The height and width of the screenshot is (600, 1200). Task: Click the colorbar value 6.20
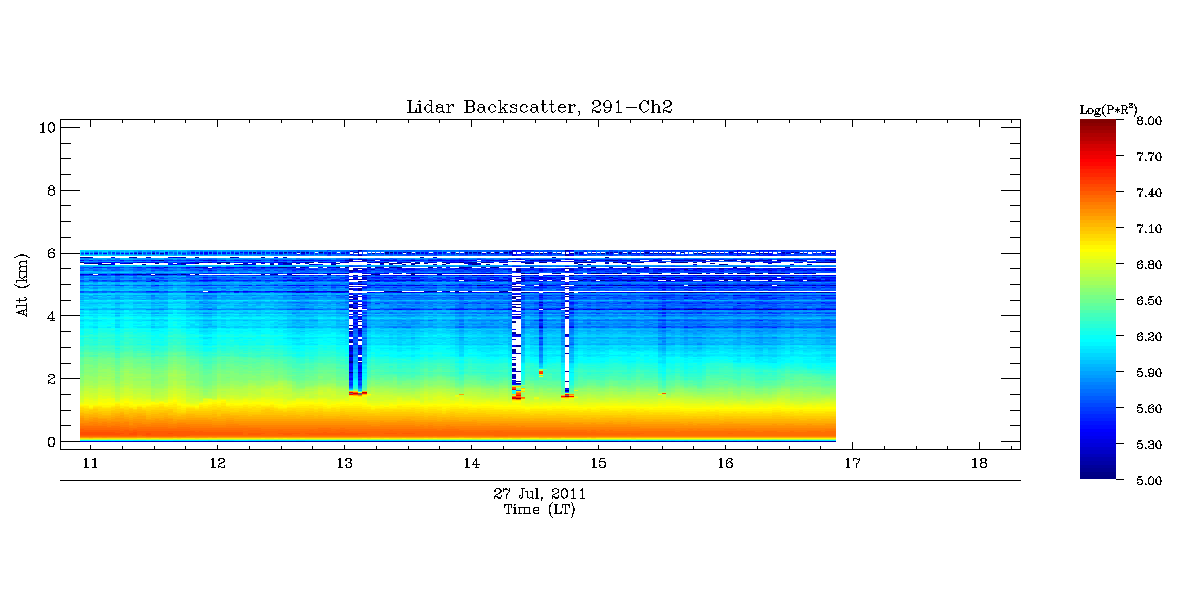pyautogui.click(x=1149, y=337)
